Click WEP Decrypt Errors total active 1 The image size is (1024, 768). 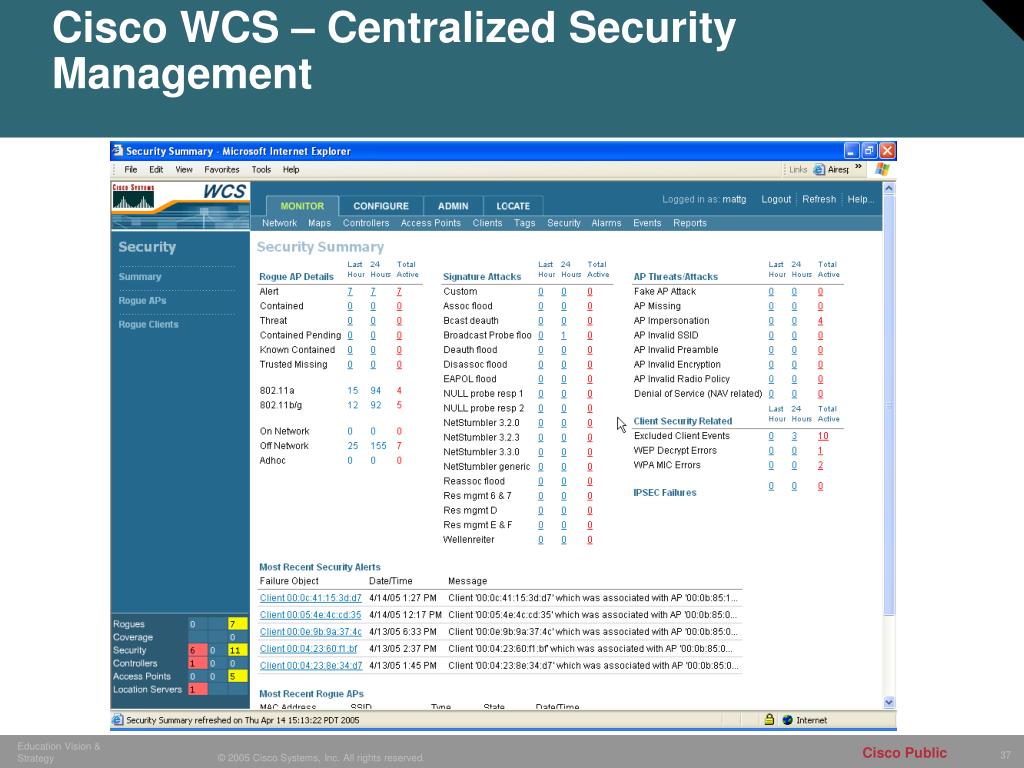(x=820, y=451)
